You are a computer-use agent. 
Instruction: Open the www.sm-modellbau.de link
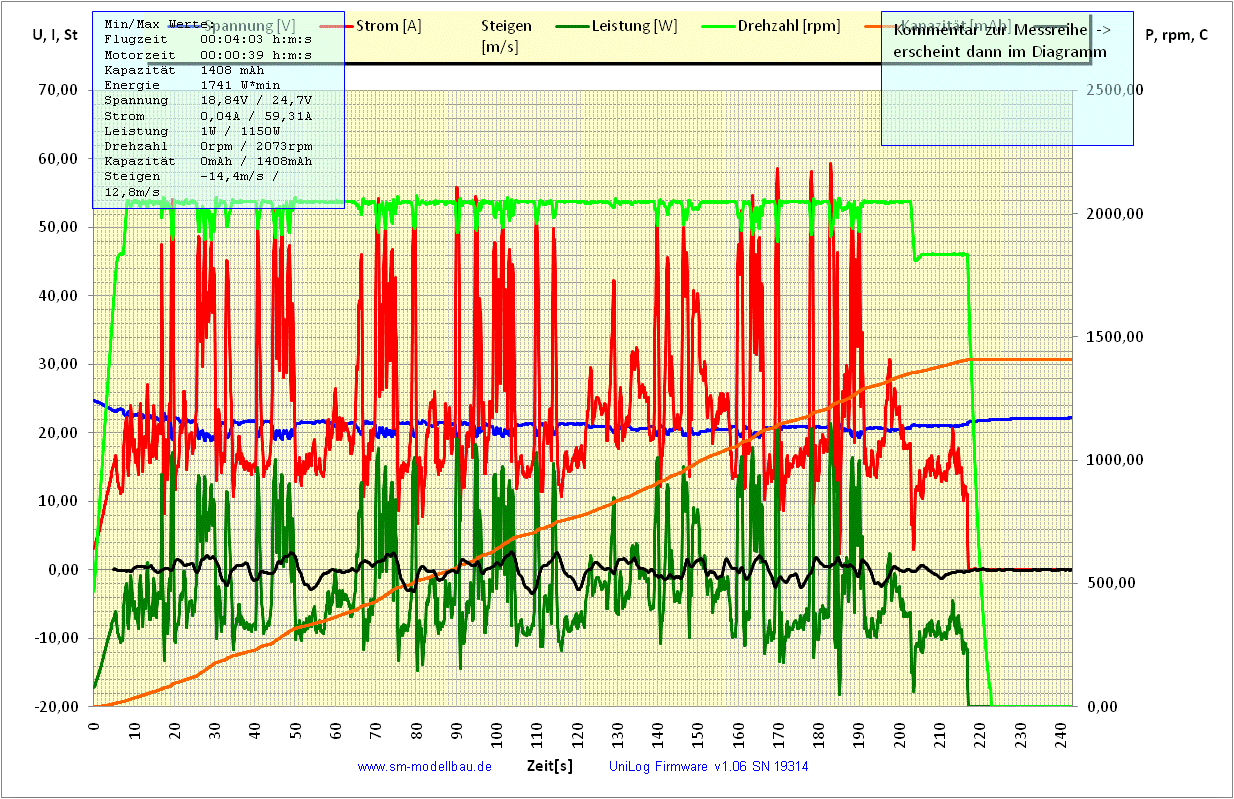click(424, 767)
